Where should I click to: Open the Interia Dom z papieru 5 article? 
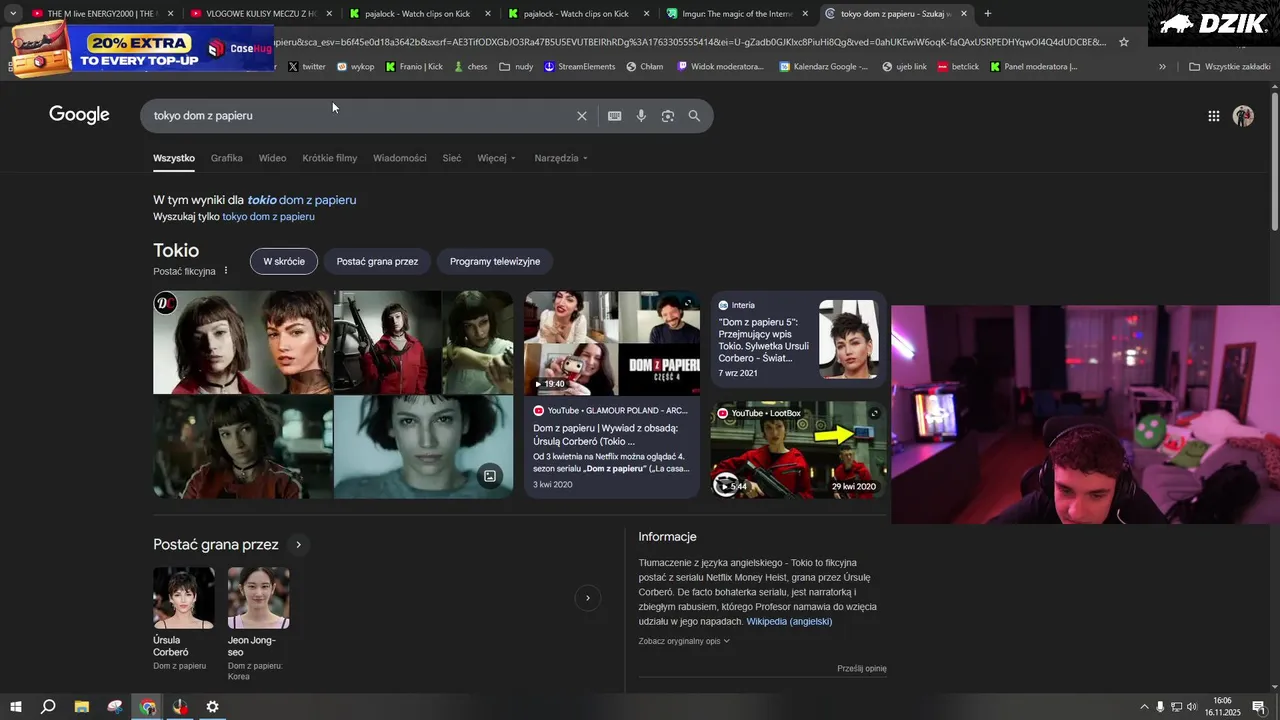pyautogui.click(x=798, y=340)
